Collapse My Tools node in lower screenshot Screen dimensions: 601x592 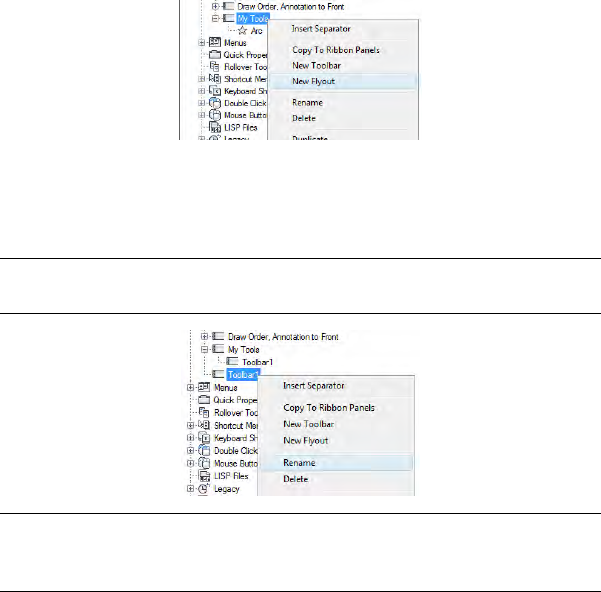pyautogui.click(x=204, y=349)
